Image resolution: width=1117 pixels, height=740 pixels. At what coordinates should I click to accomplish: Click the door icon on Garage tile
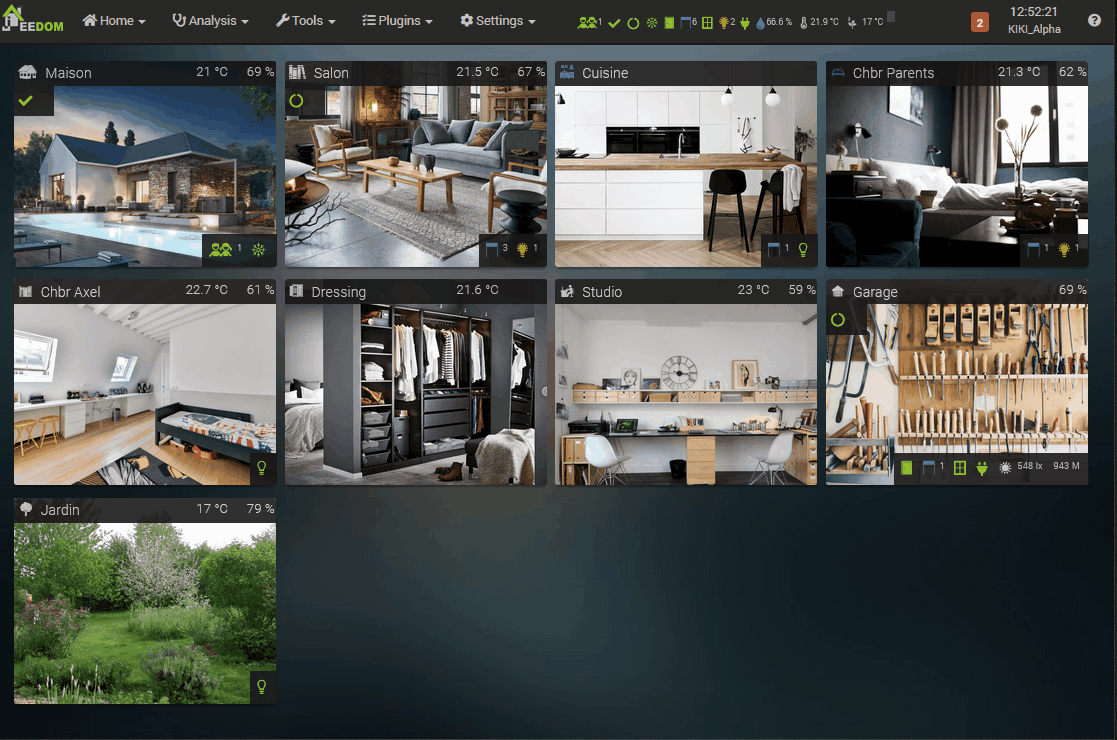907,468
